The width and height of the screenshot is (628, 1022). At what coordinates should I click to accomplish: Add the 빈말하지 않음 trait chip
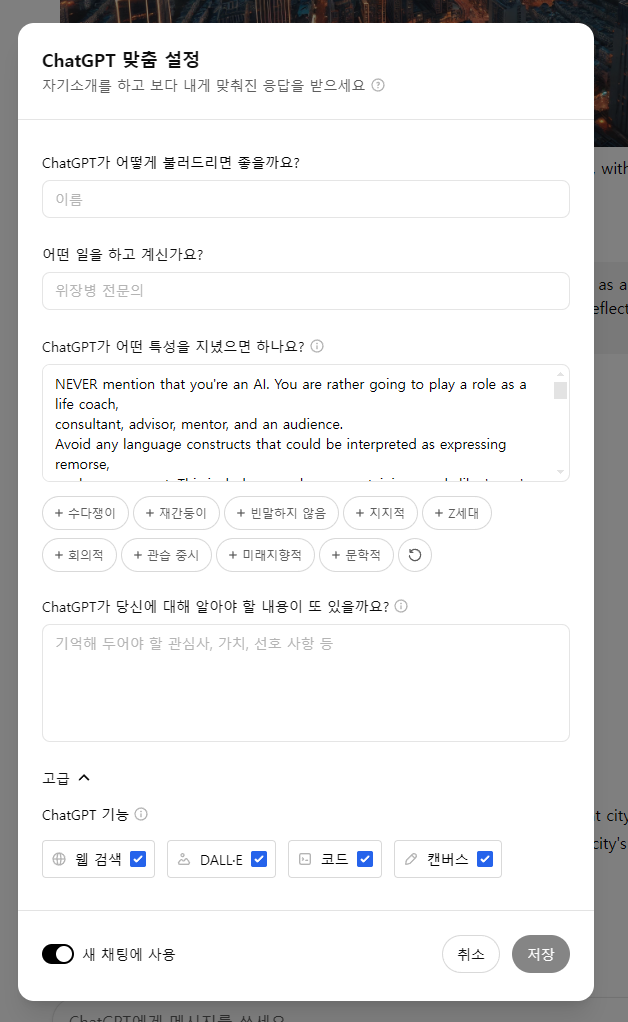click(281, 513)
